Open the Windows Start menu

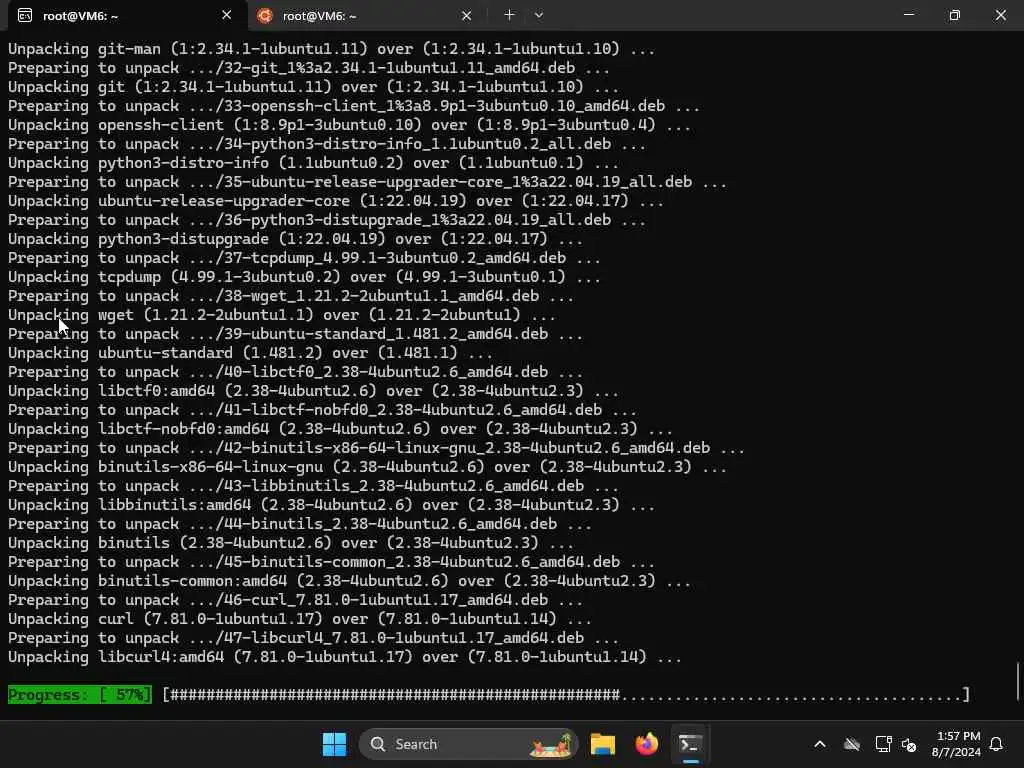pos(334,744)
